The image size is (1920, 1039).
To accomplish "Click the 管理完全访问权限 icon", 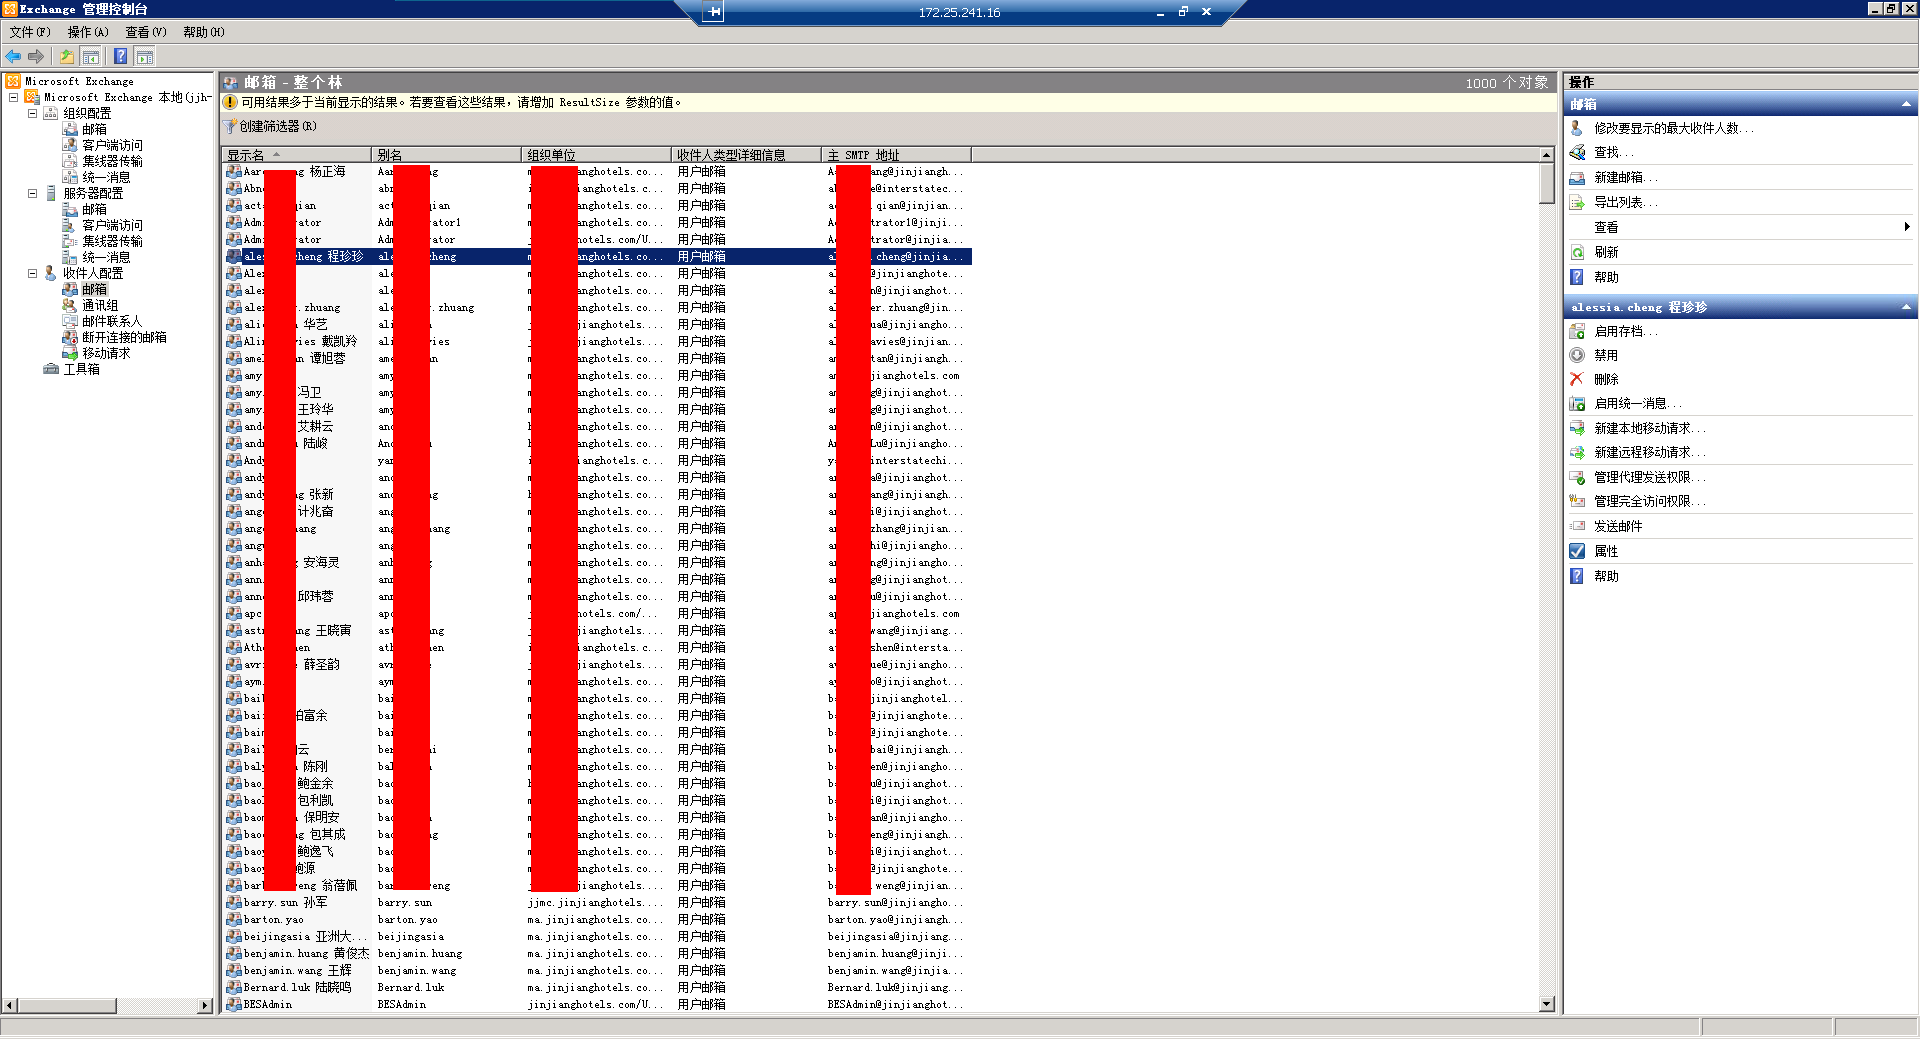I will coord(1577,501).
